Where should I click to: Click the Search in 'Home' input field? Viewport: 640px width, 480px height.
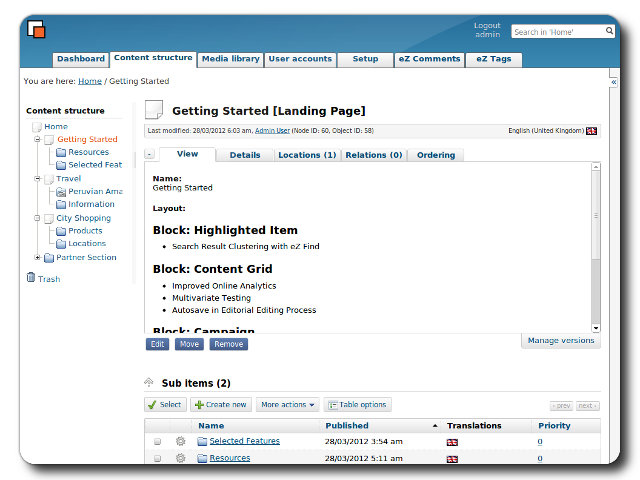point(556,32)
